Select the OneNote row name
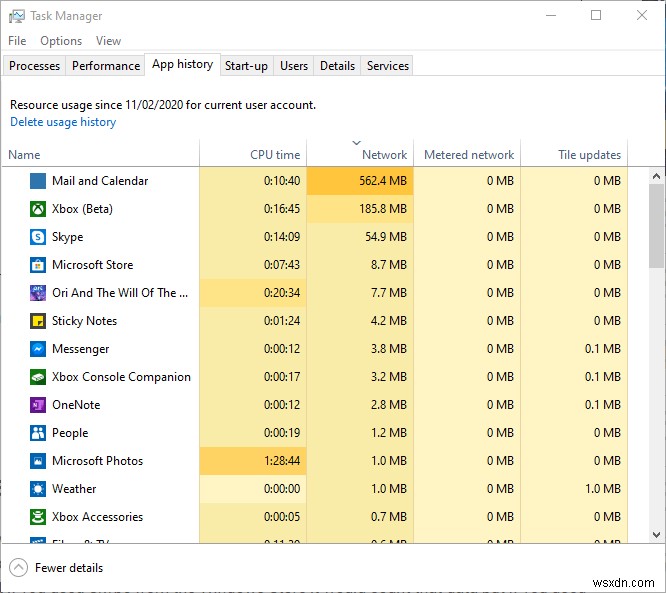666x593 pixels. 76,405
